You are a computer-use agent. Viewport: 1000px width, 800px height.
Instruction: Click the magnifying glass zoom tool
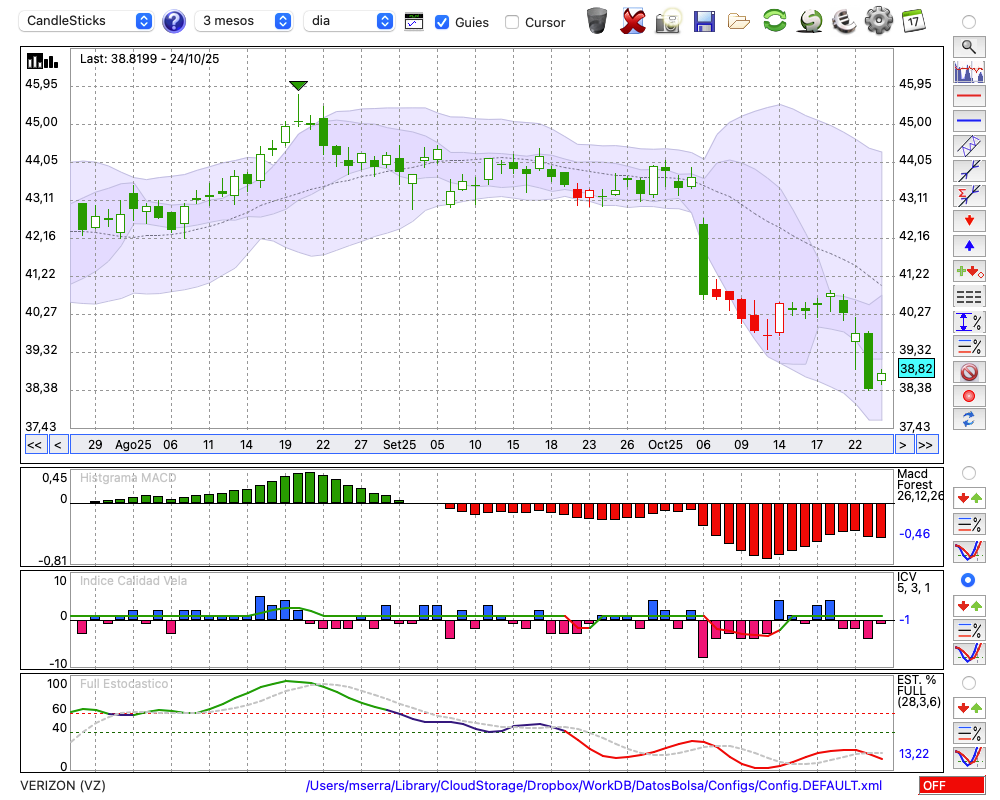coord(968,46)
